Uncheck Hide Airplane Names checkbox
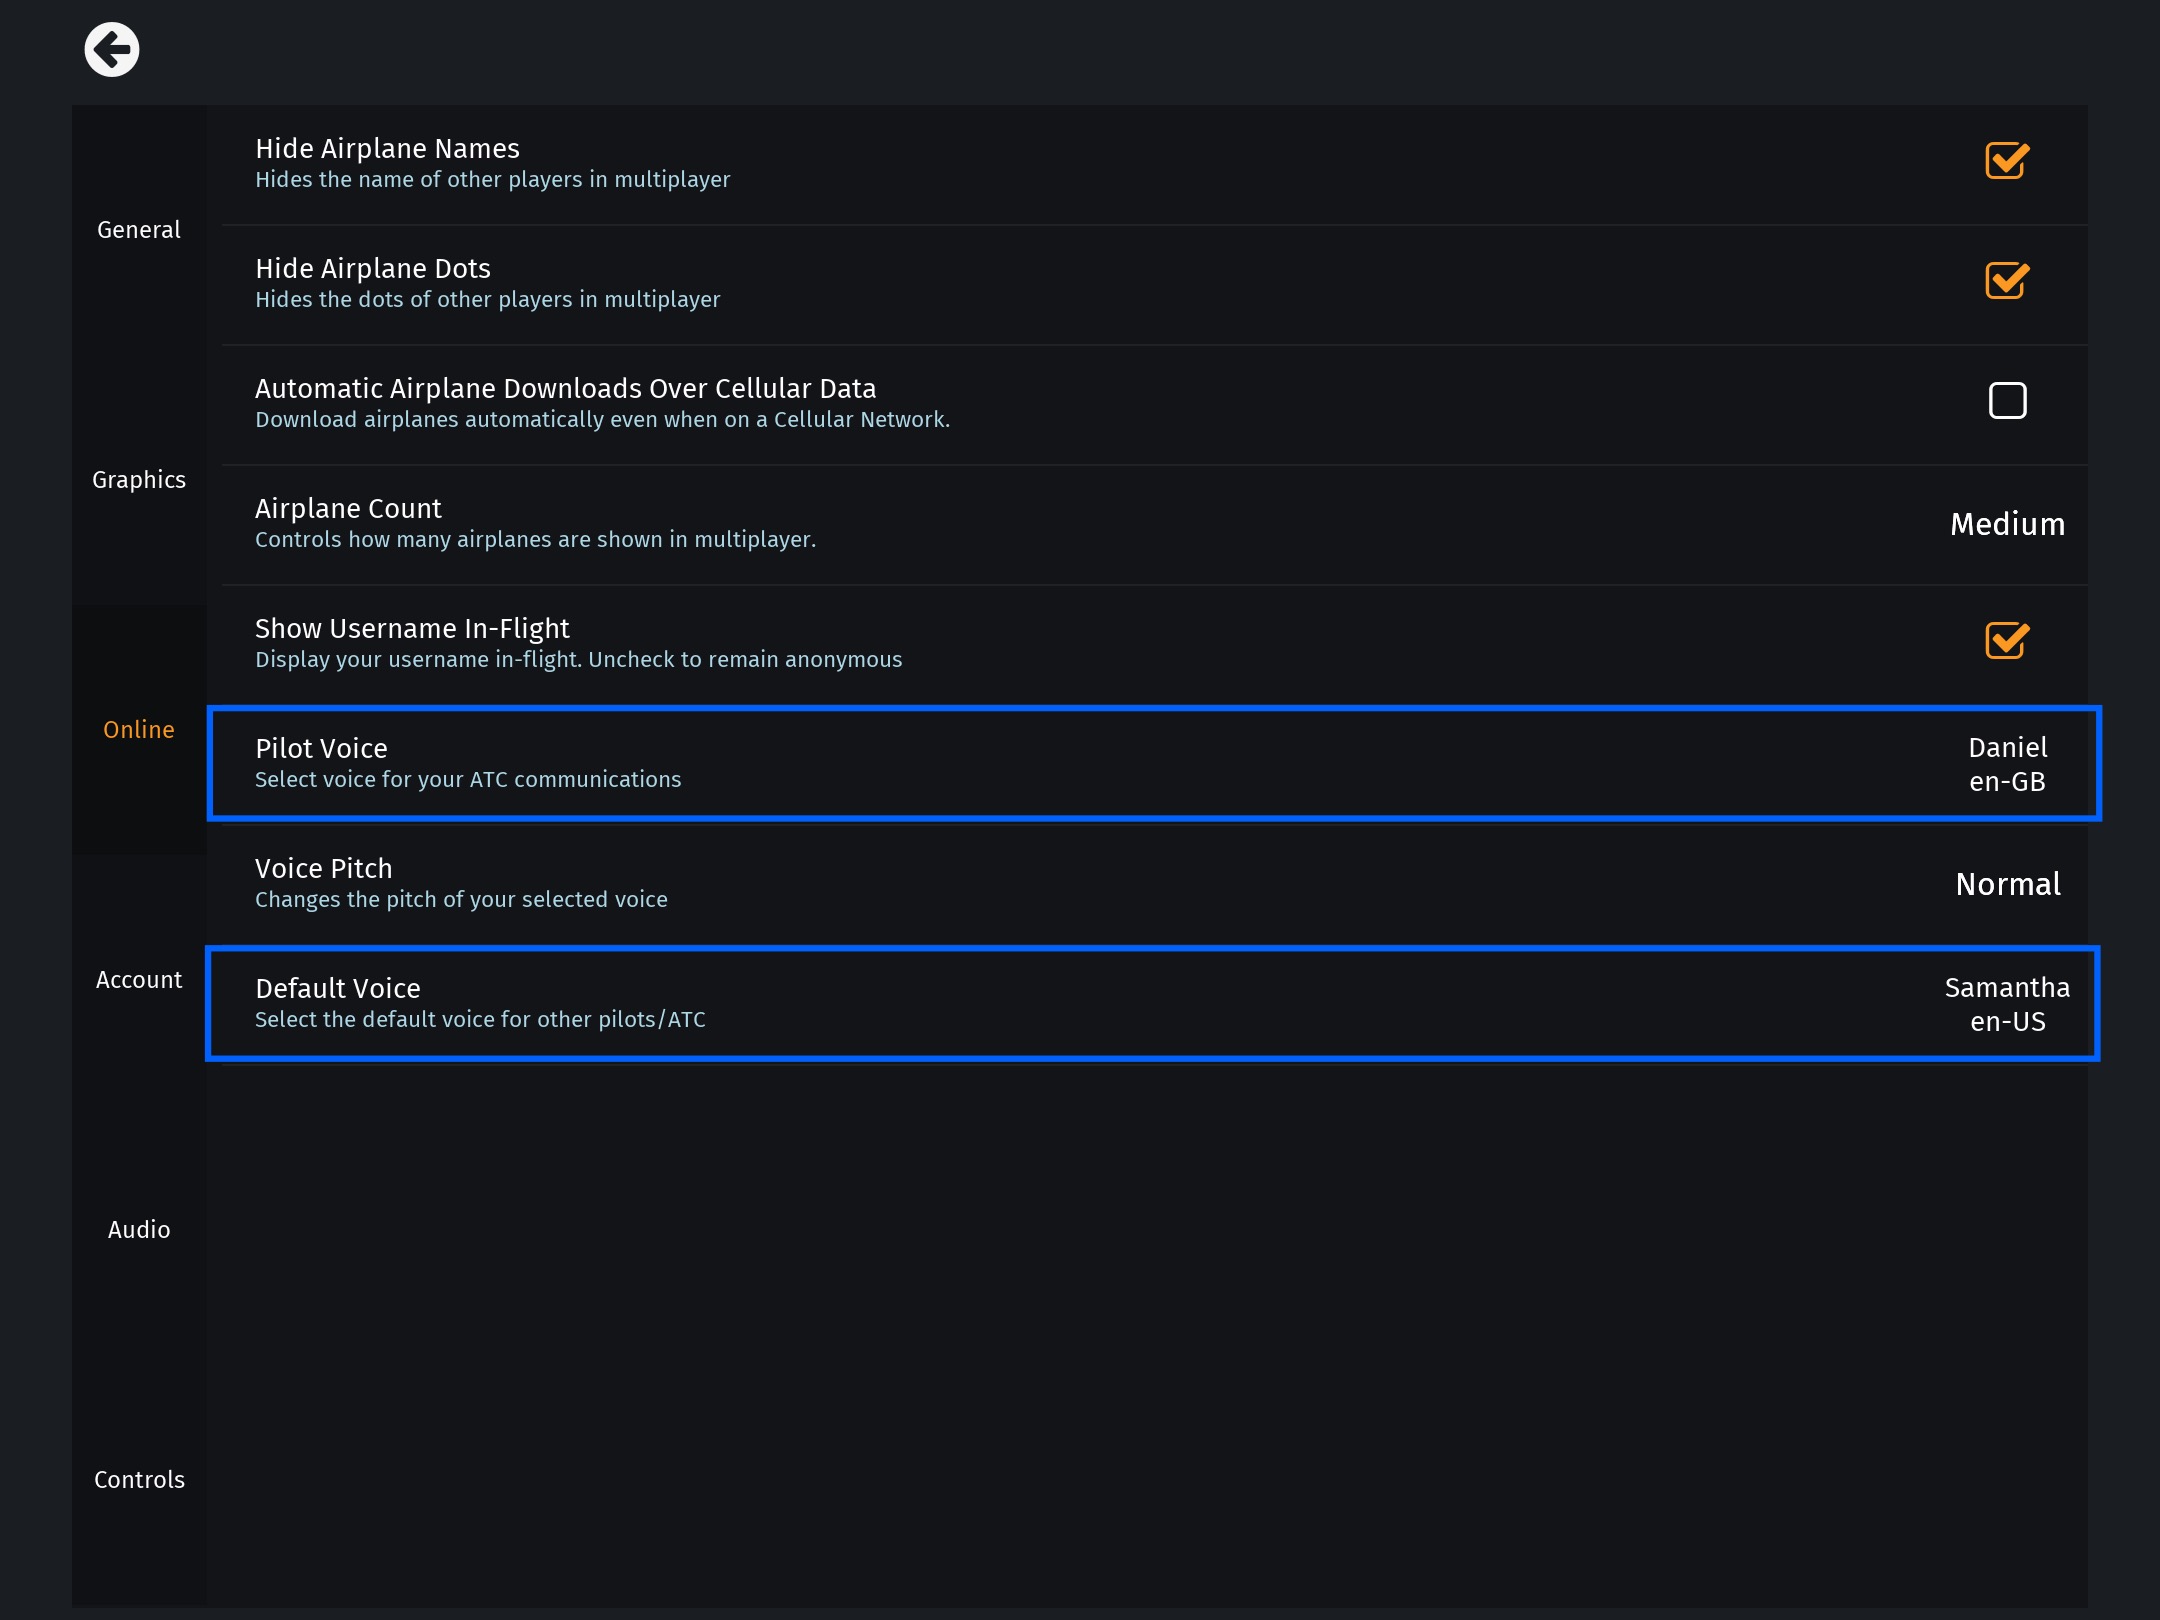 [2006, 161]
